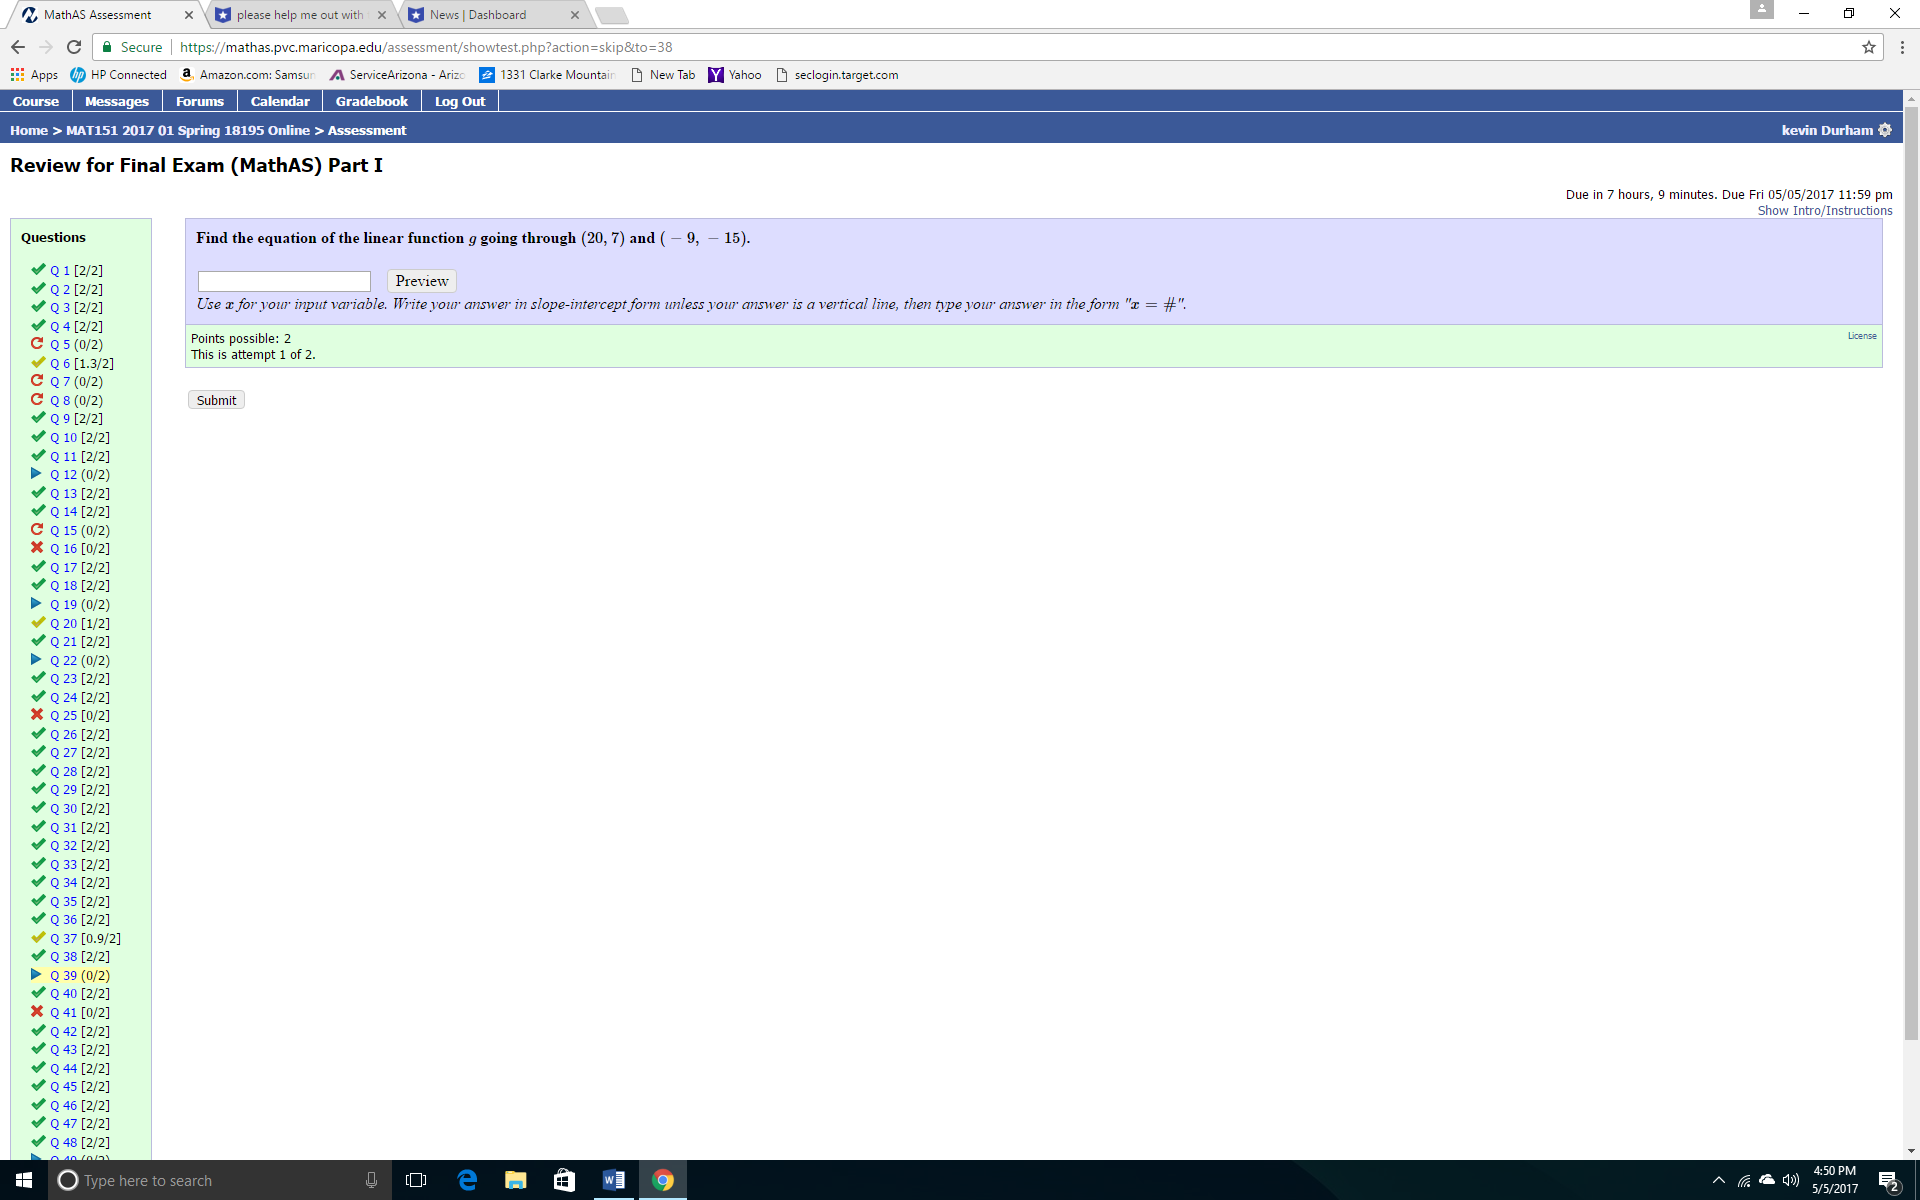This screenshot has width=1920, height=1200.
Task: Bookmark this page with the star icon
Action: [1868, 47]
